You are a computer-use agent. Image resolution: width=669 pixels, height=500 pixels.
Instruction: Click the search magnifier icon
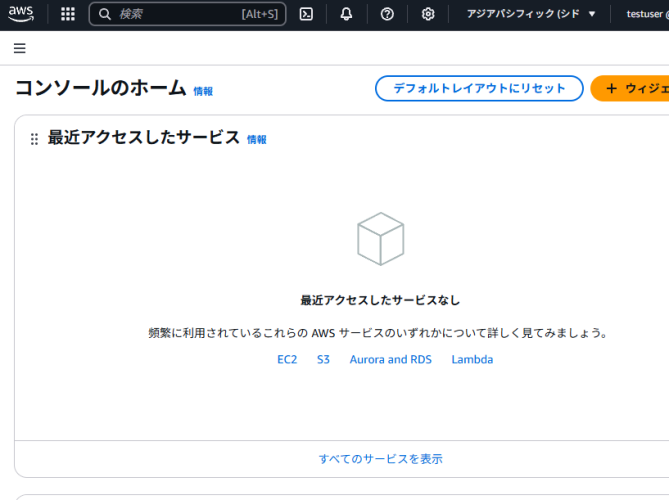105,14
